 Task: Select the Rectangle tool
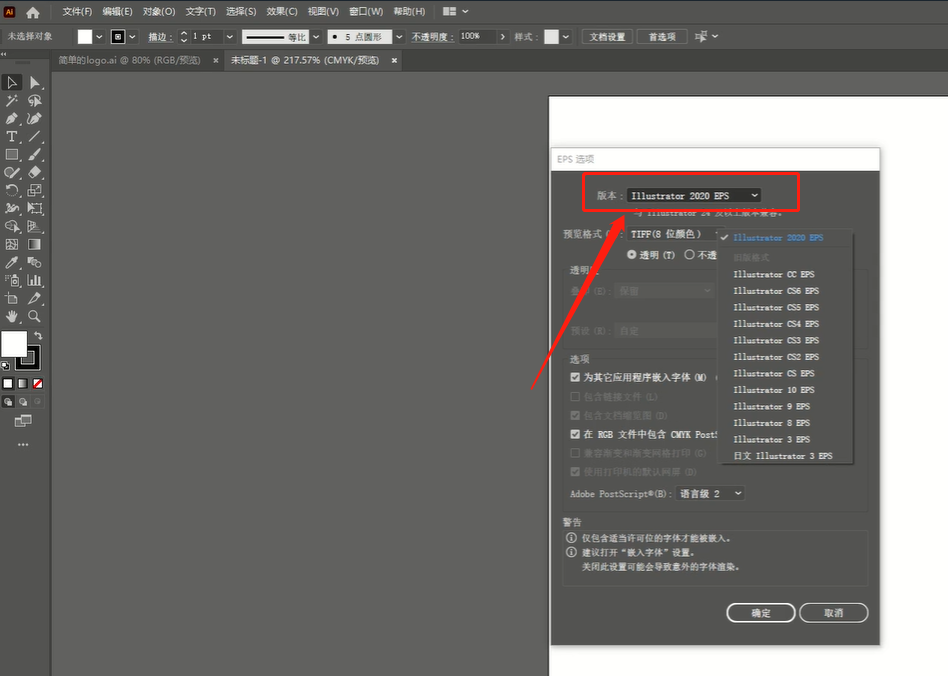pos(11,155)
